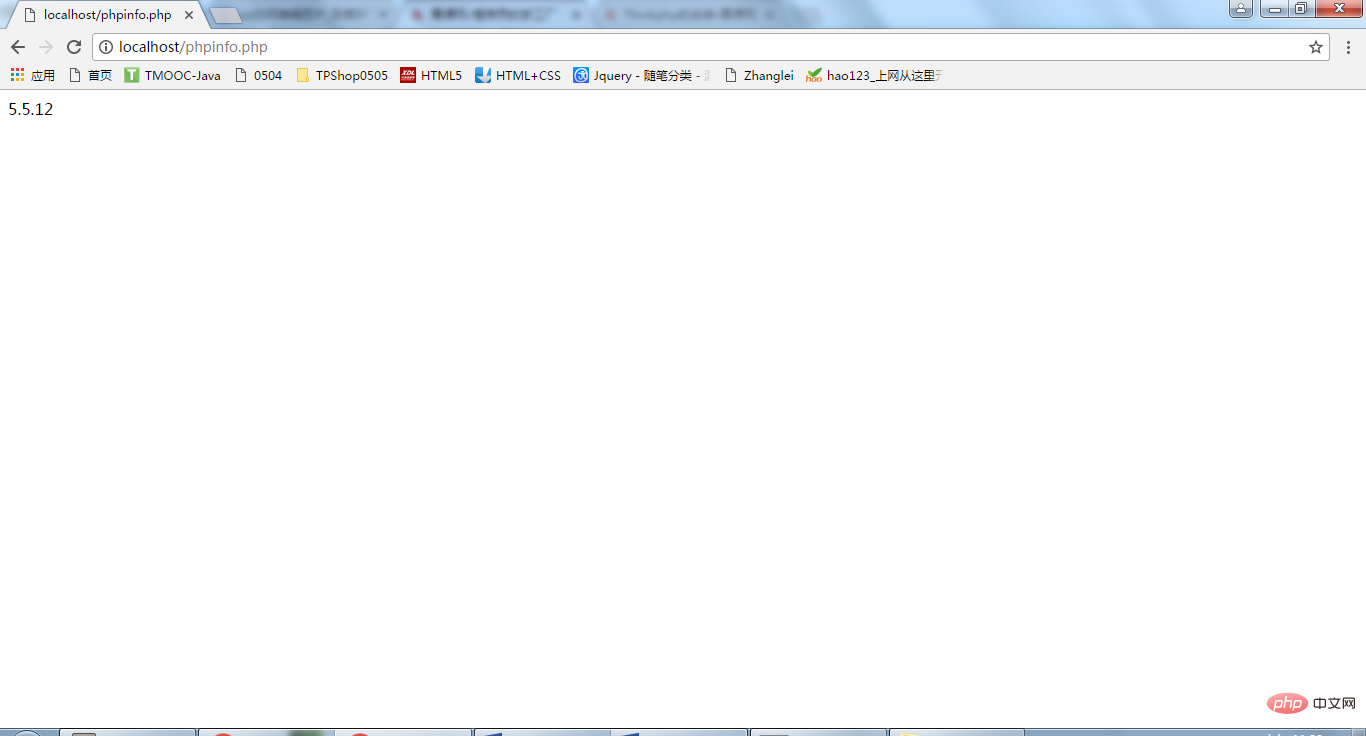Open the Jquery - 随笔分类 bookmark

click(642, 75)
